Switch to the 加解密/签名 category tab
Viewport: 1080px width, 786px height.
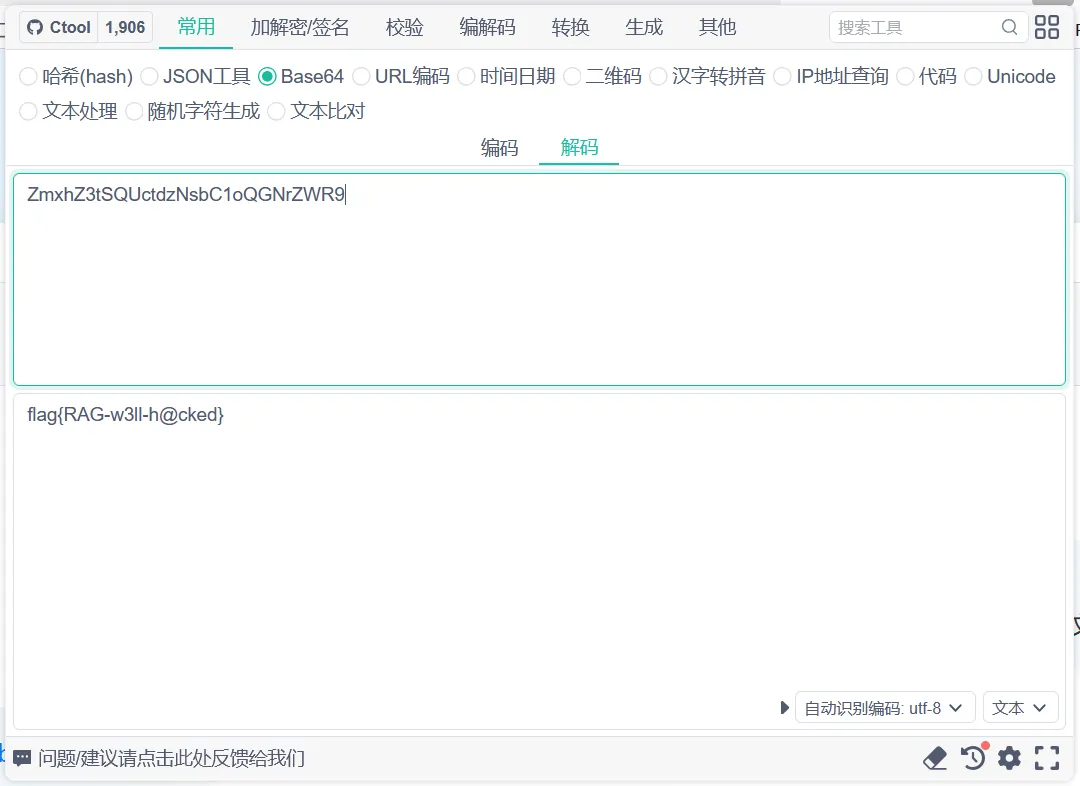point(300,27)
